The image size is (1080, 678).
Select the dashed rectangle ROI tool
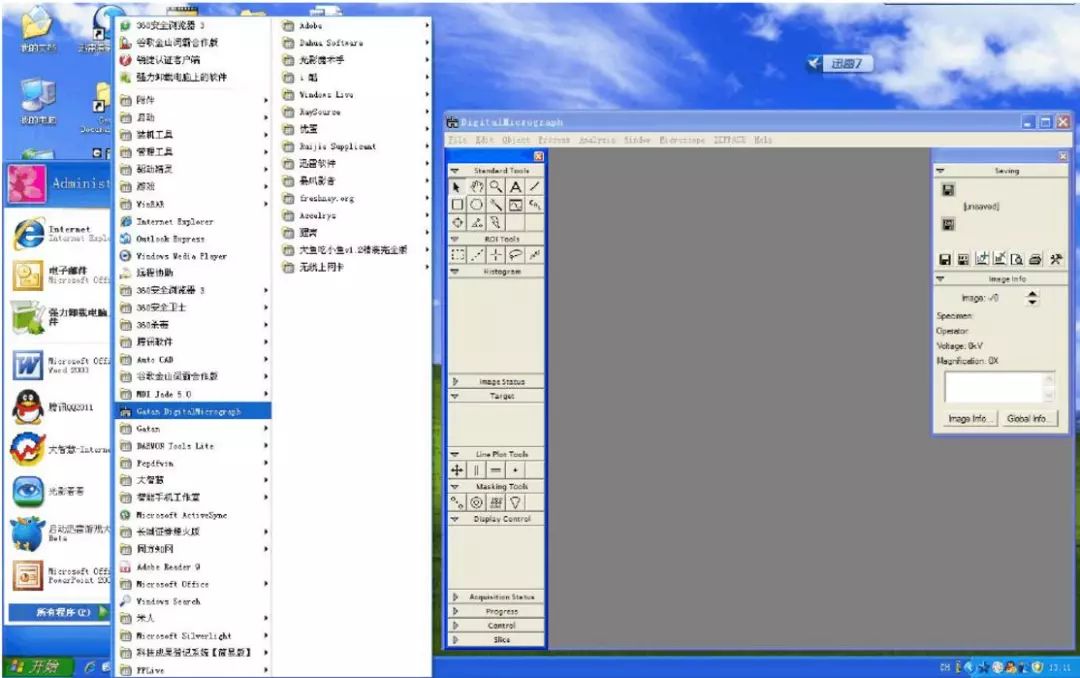click(x=457, y=255)
